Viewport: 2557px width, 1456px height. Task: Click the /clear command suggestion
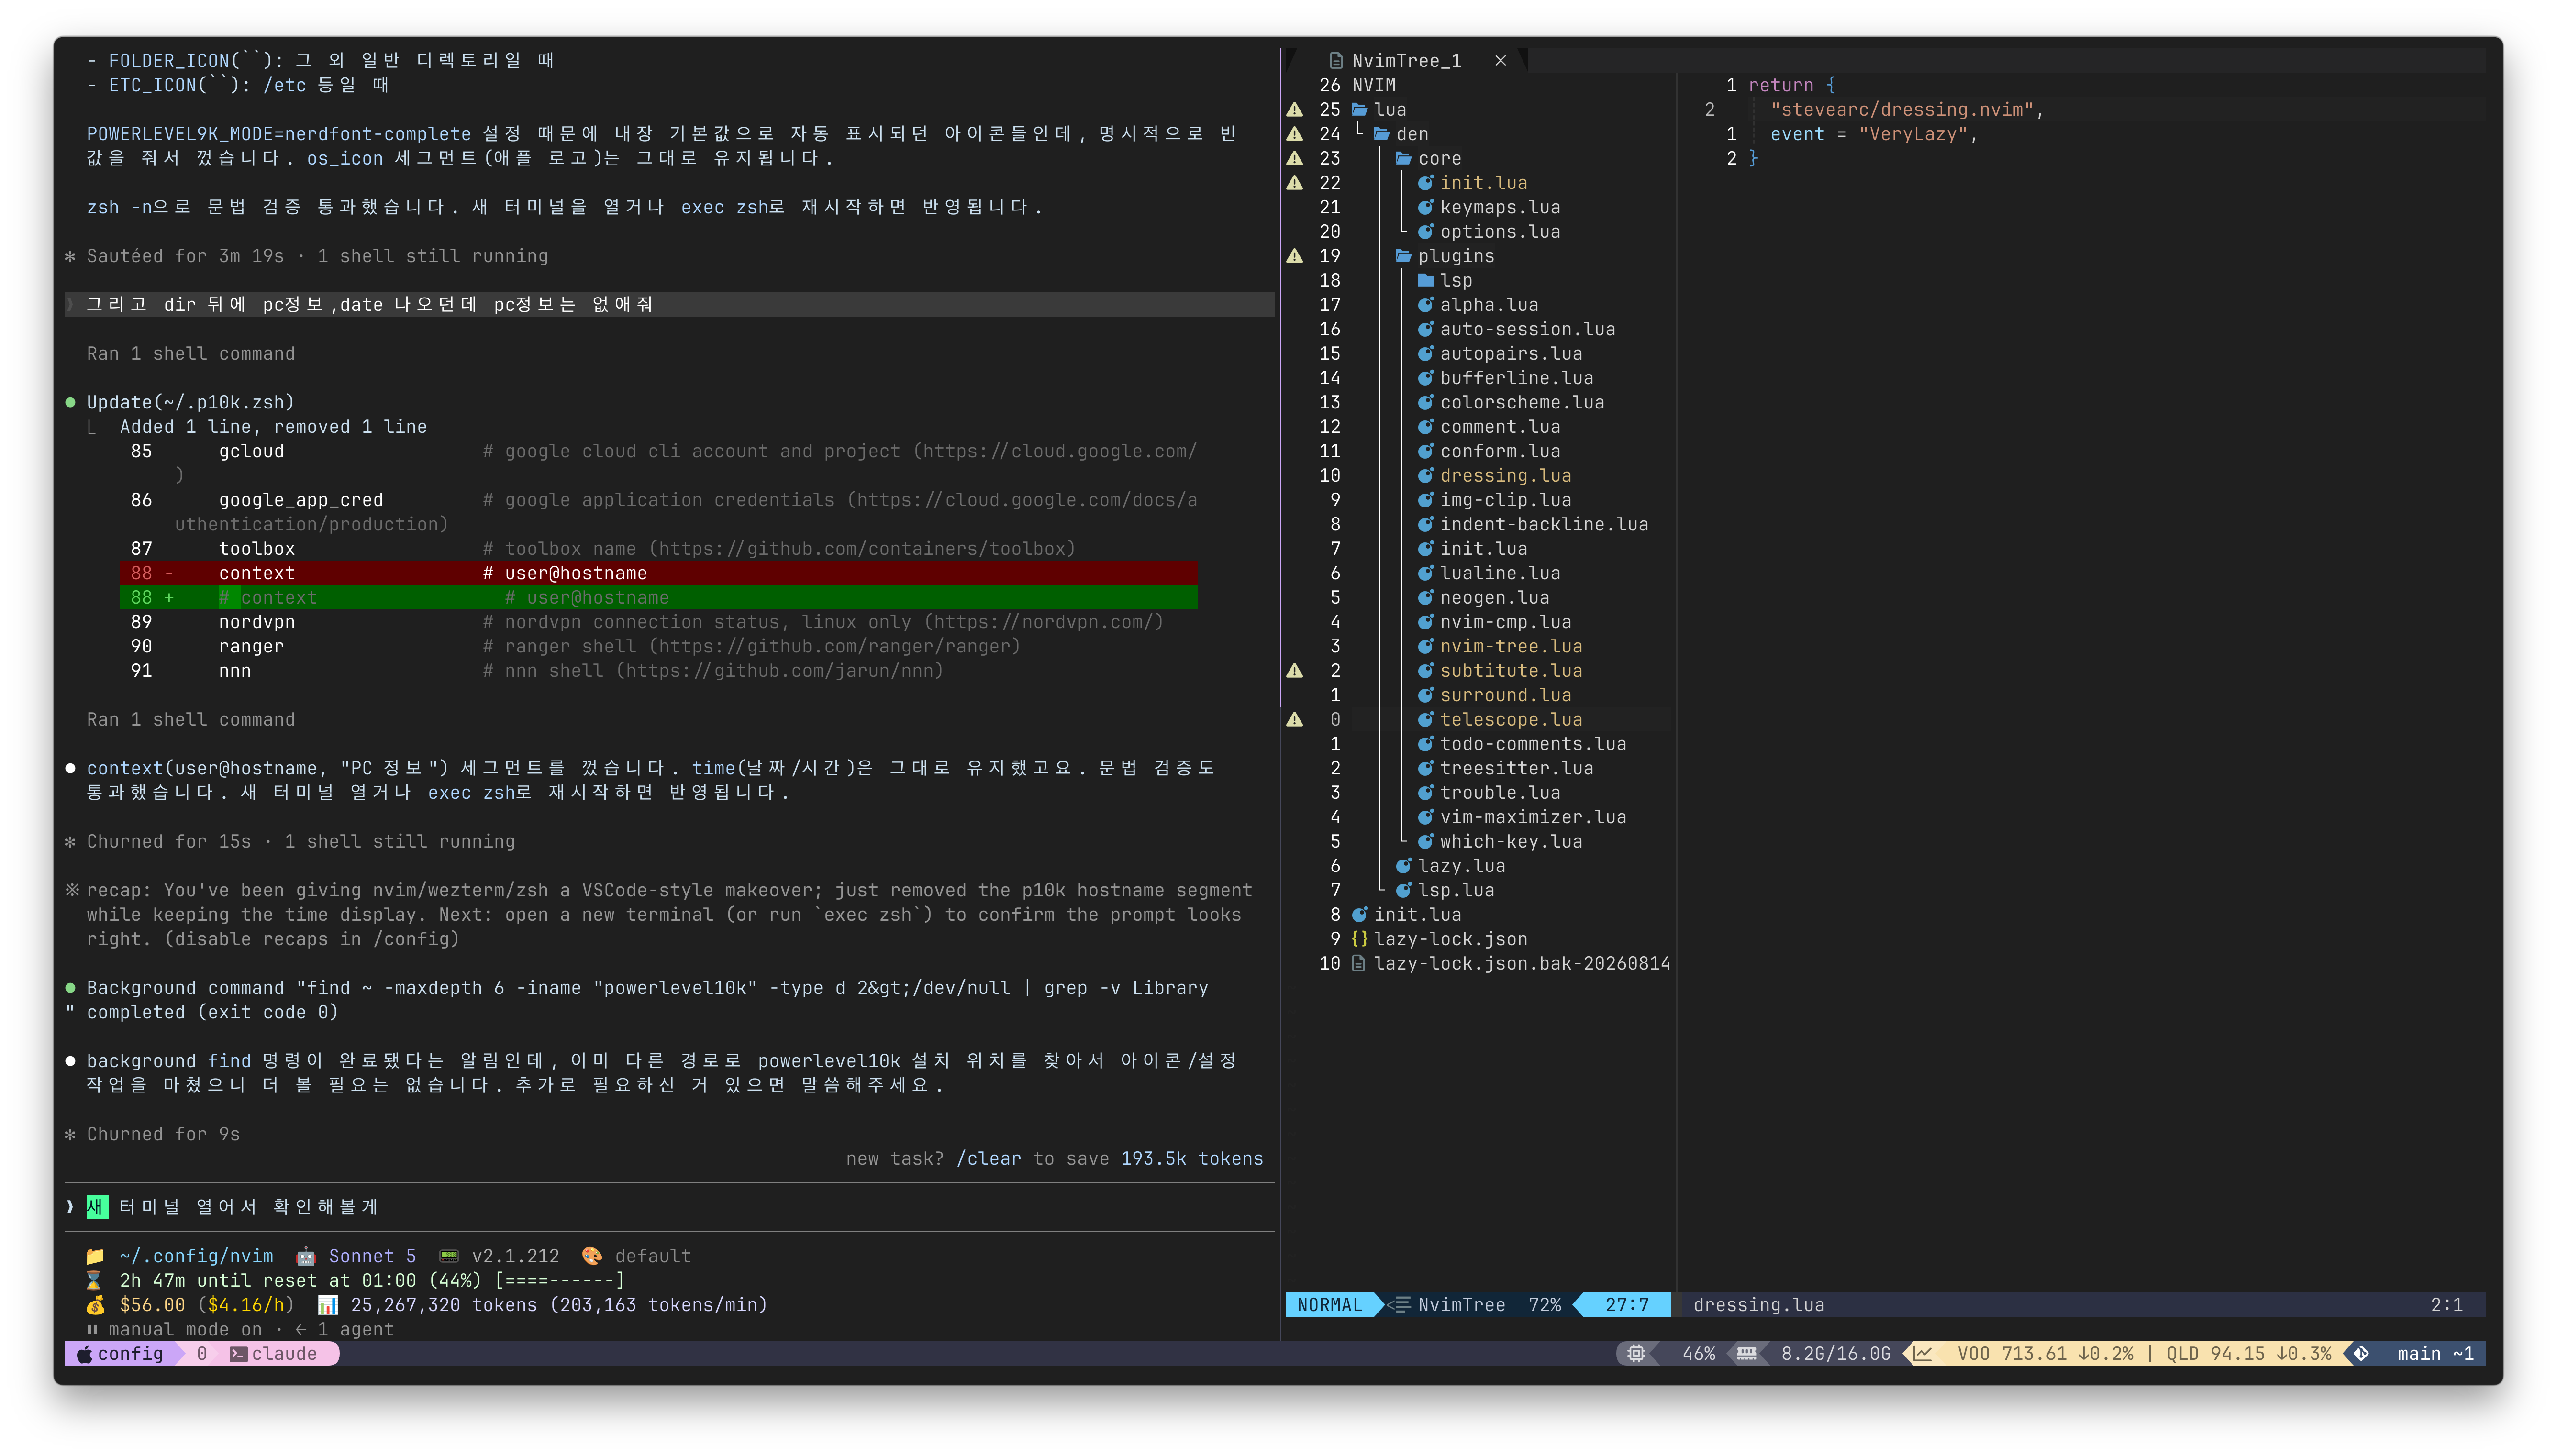click(989, 1159)
